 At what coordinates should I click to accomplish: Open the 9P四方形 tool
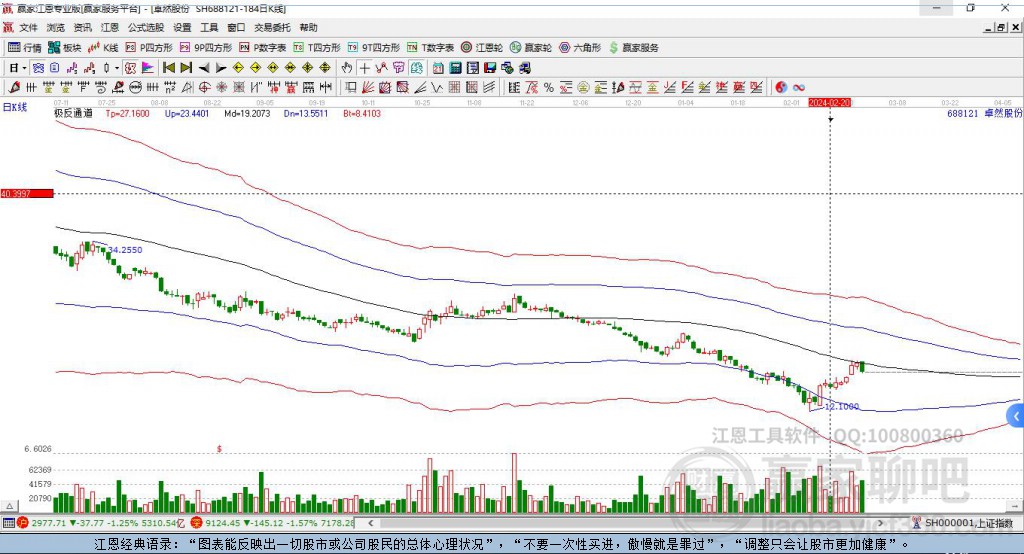point(206,48)
